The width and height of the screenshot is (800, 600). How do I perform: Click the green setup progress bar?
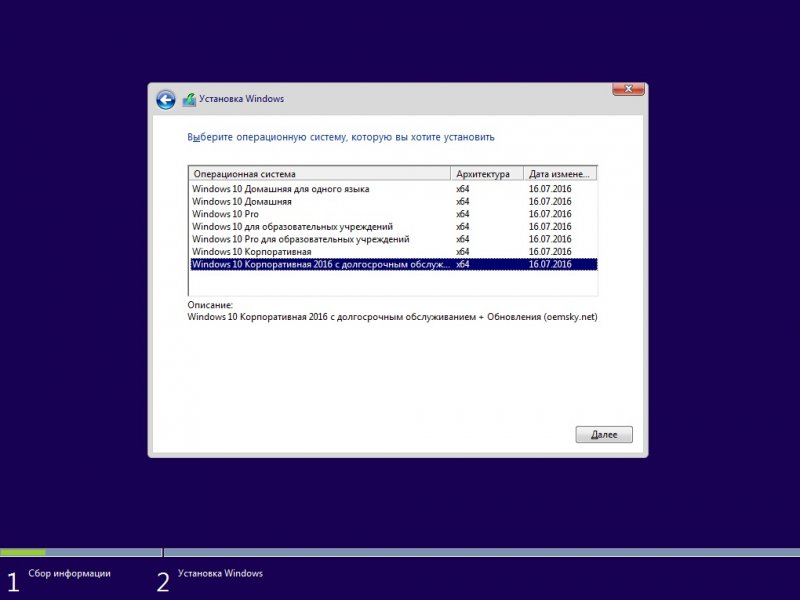(23, 553)
